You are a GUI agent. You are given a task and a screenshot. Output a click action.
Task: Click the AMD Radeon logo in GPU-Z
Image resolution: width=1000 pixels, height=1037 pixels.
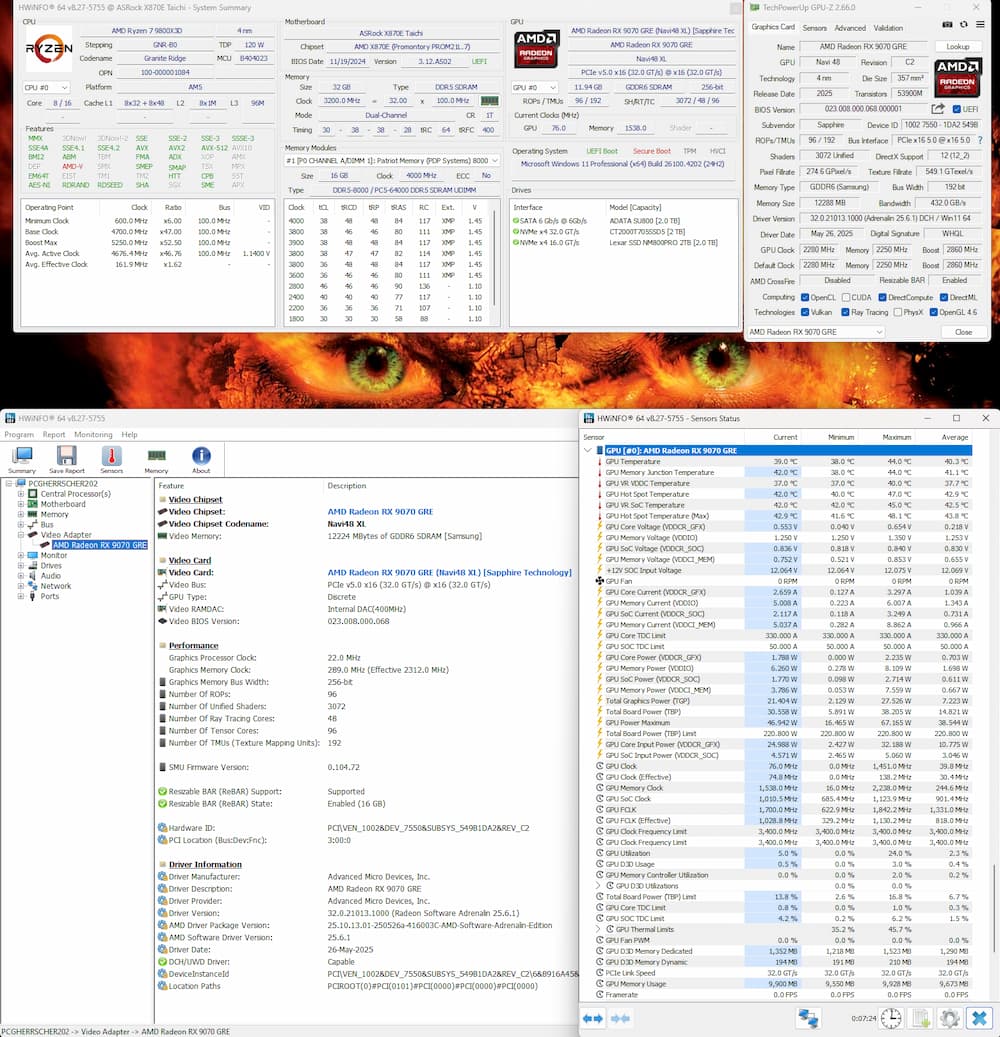[x=957, y=78]
